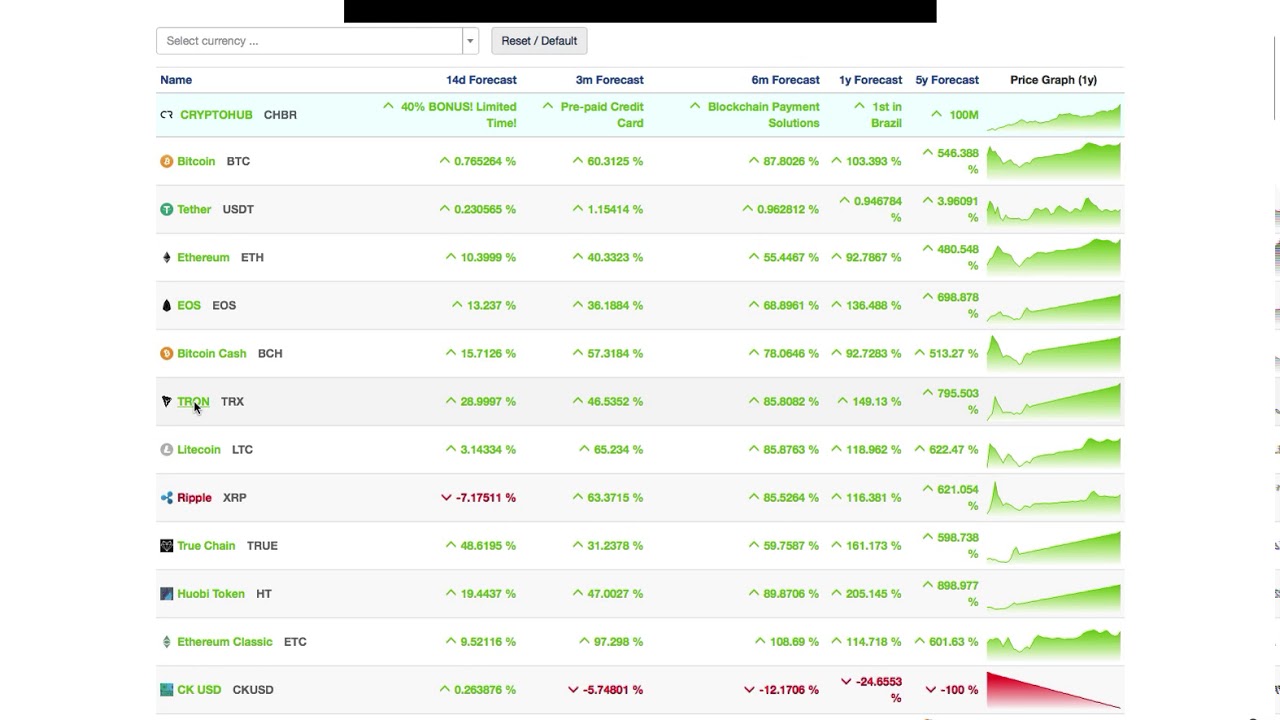Click True Chain's 48.6195 % value

point(488,545)
